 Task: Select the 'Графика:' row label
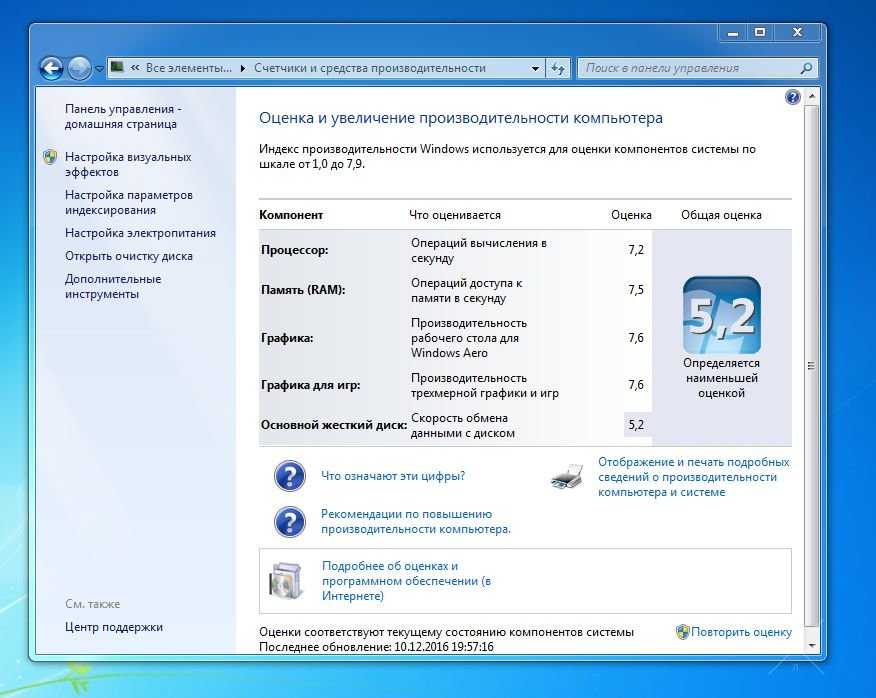coord(287,338)
